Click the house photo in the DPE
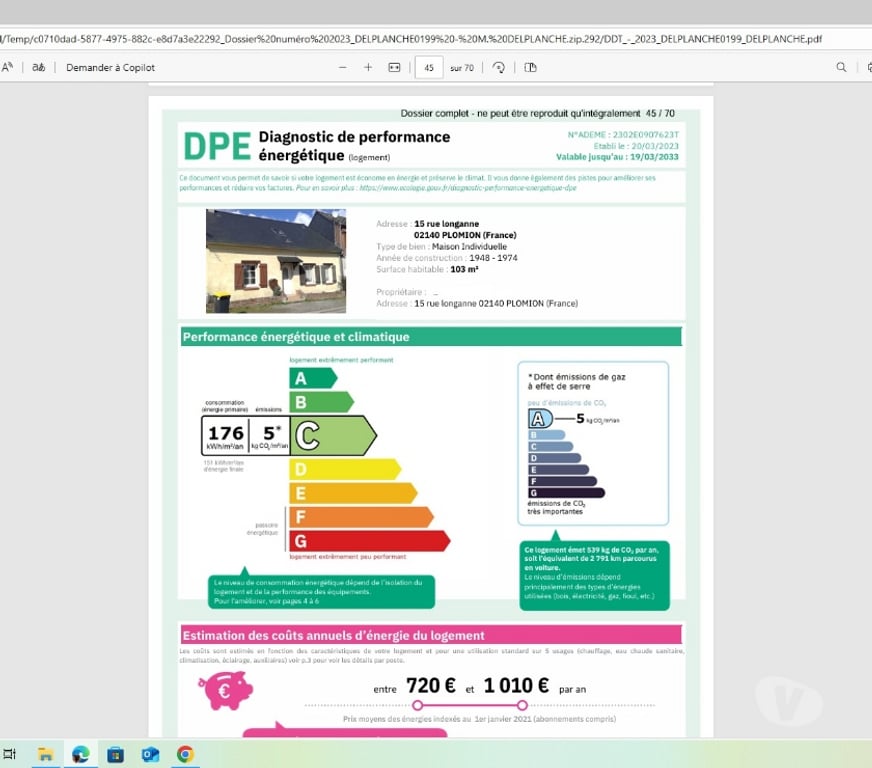 click(276, 261)
